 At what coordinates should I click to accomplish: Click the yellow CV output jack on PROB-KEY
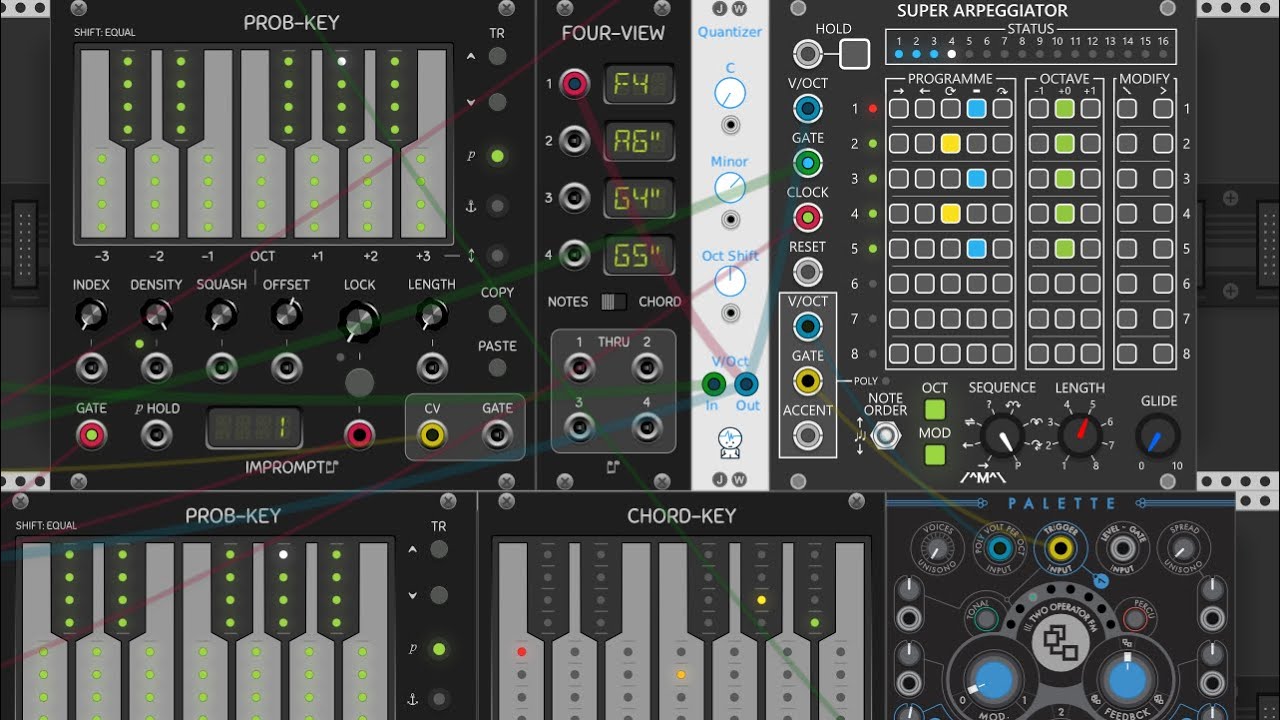pos(432,434)
